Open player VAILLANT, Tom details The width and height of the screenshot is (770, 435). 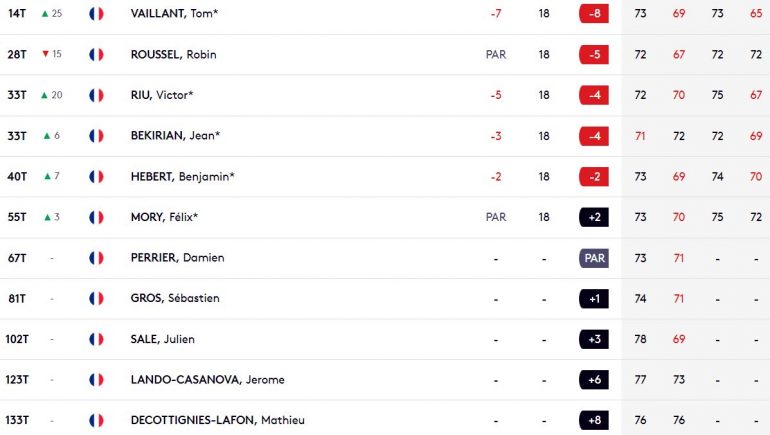click(x=174, y=14)
